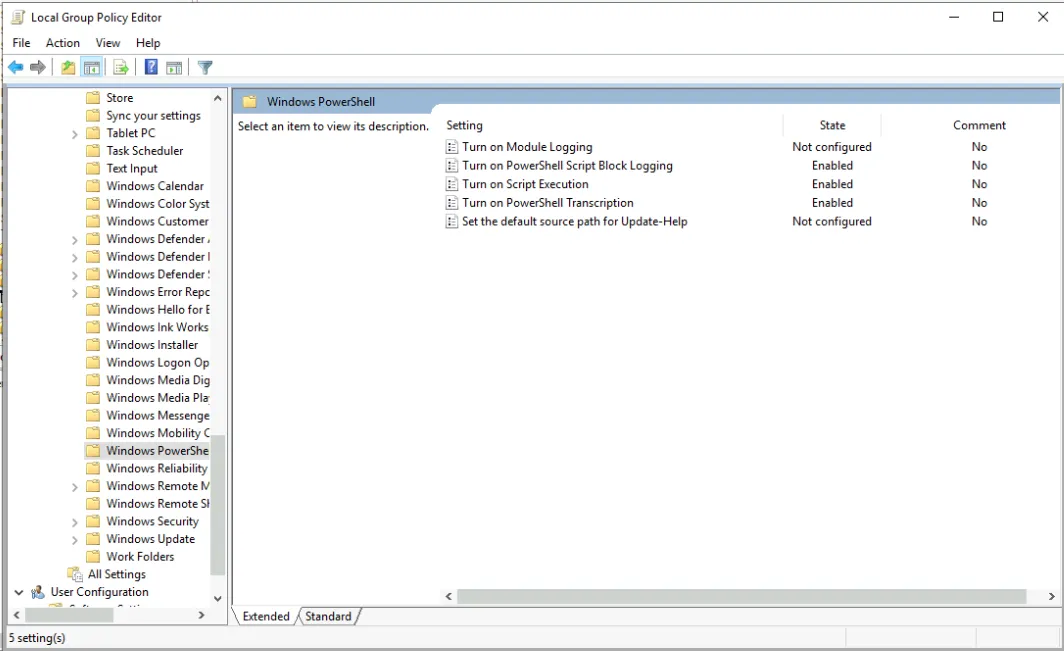
Task: Open Help via the question mark icon
Action: coord(151,68)
